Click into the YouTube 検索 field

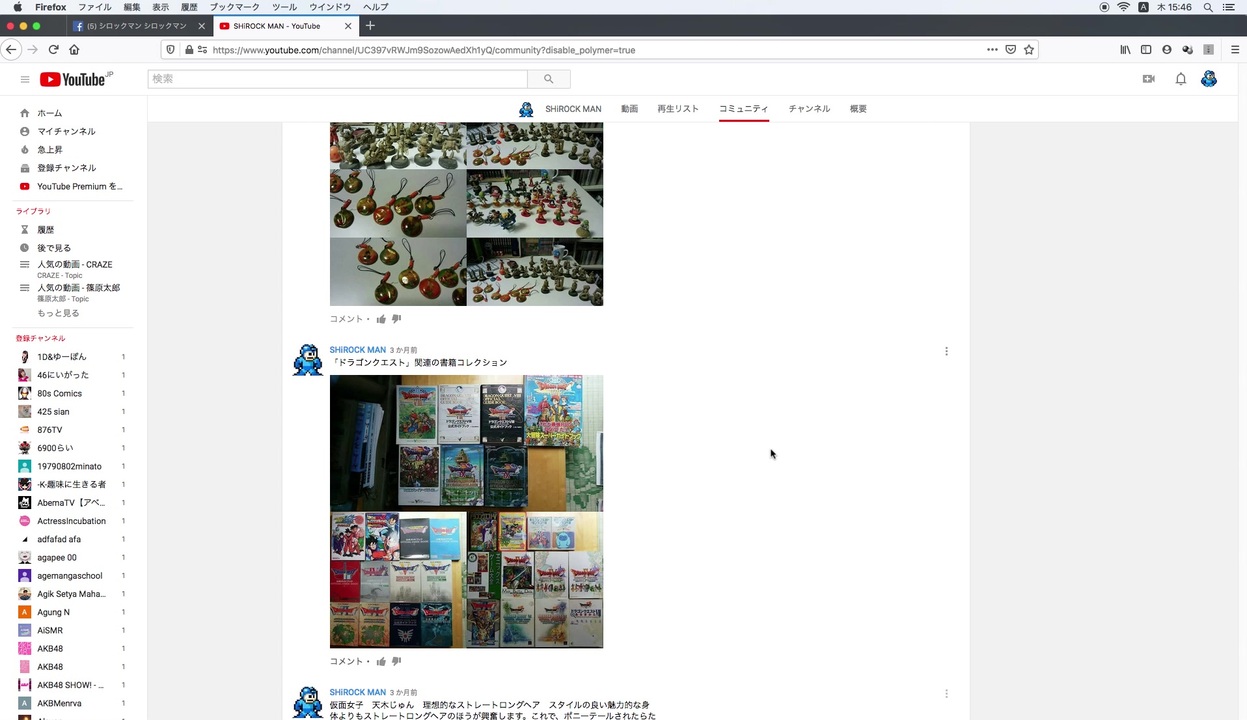pos(338,79)
